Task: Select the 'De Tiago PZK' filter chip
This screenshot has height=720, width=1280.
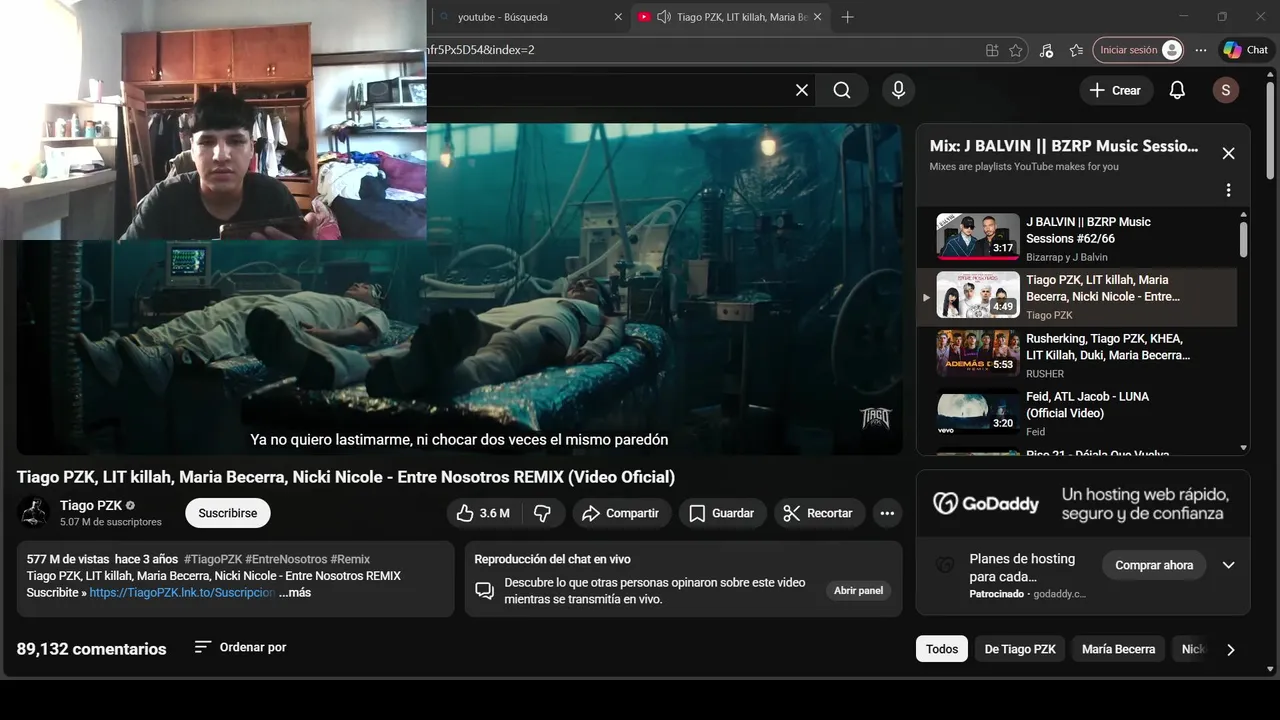Action: 1020,649
